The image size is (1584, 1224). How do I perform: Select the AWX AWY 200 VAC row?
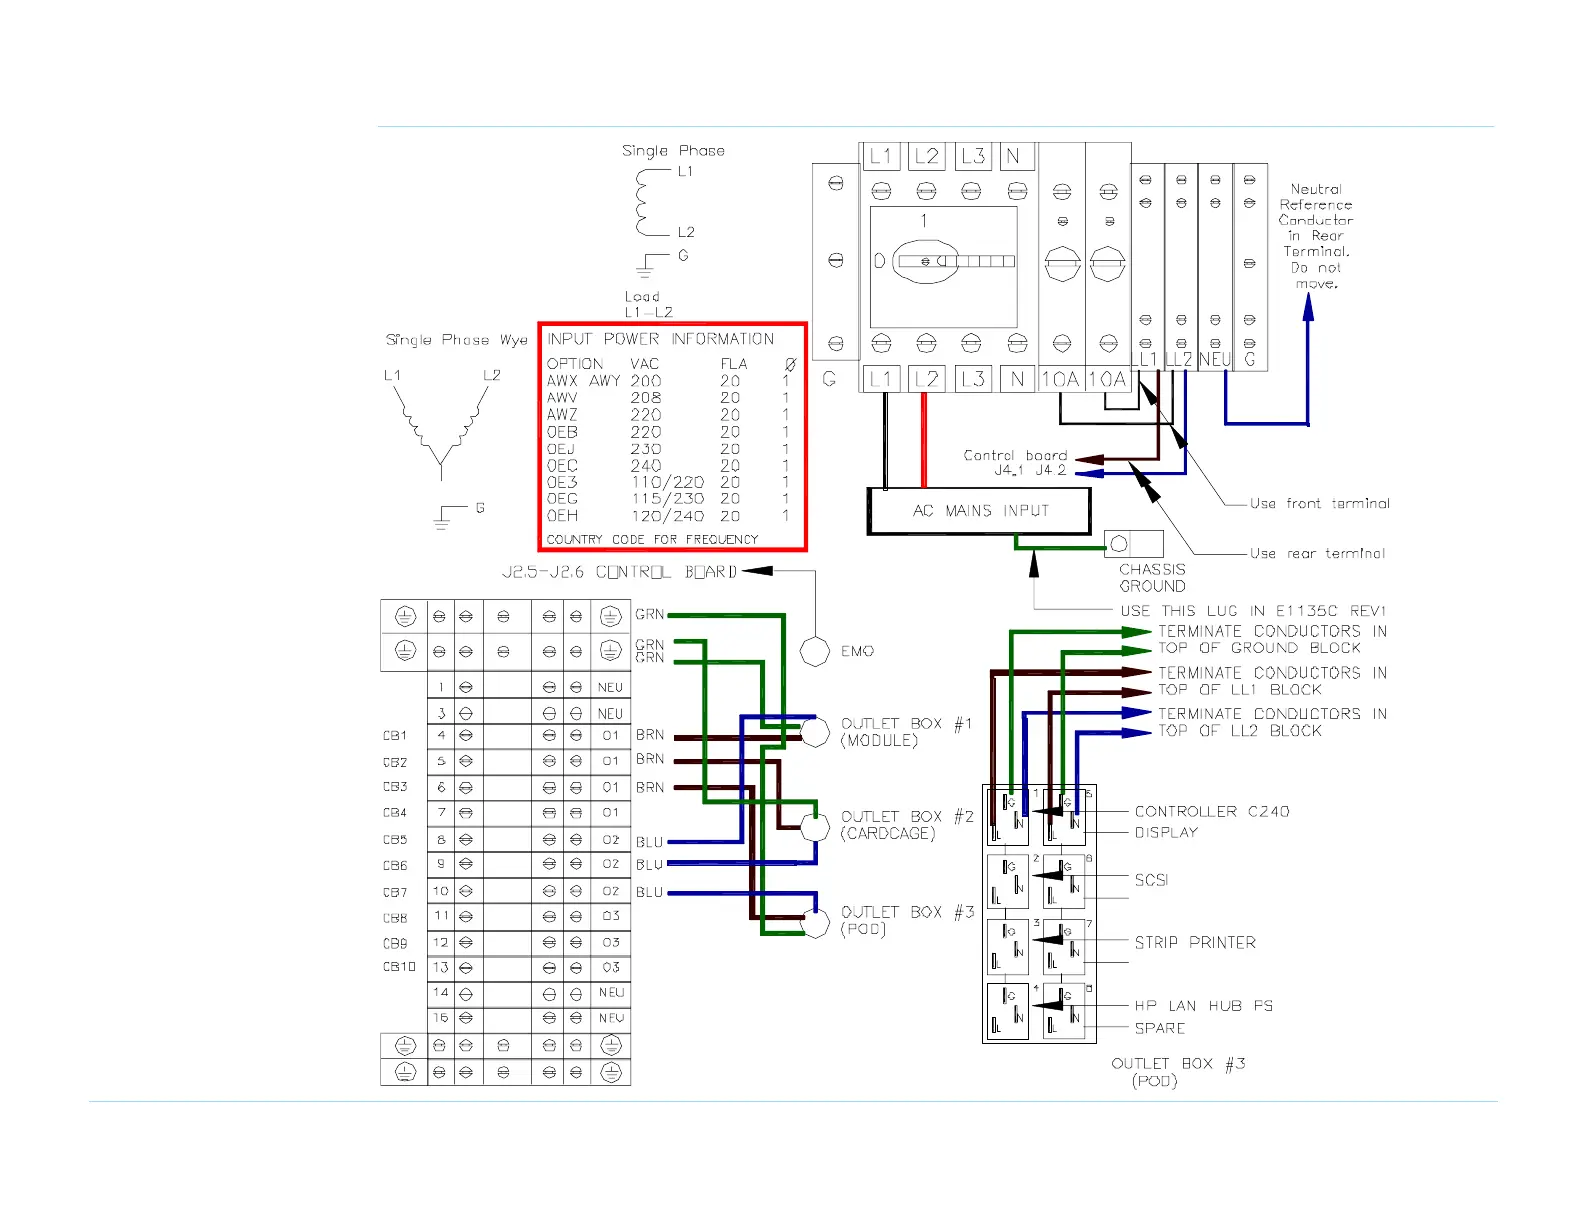669,381
